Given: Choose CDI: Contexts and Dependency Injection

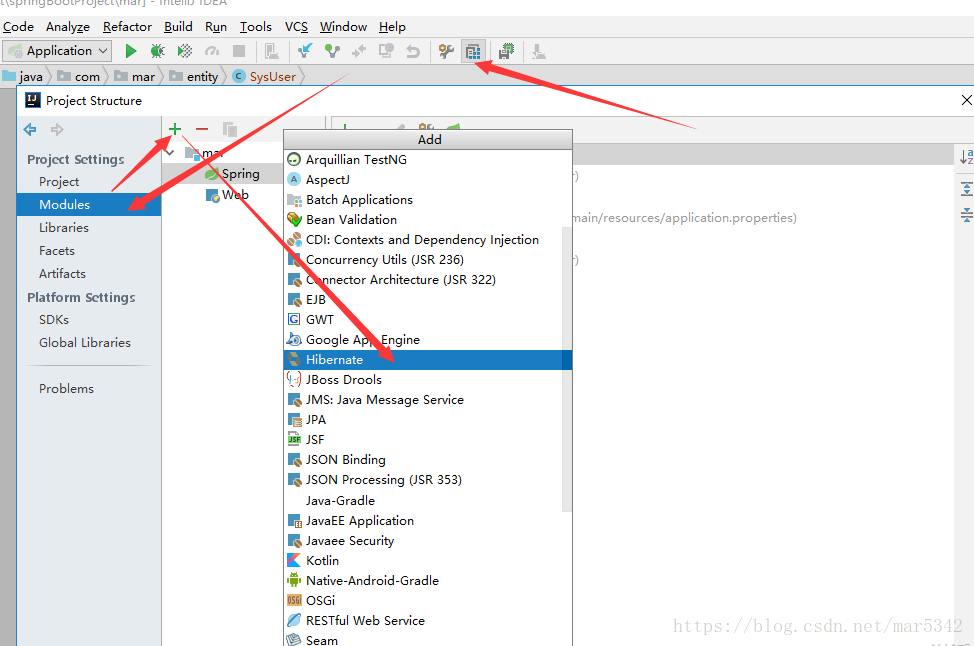Looking at the screenshot, I should (423, 240).
